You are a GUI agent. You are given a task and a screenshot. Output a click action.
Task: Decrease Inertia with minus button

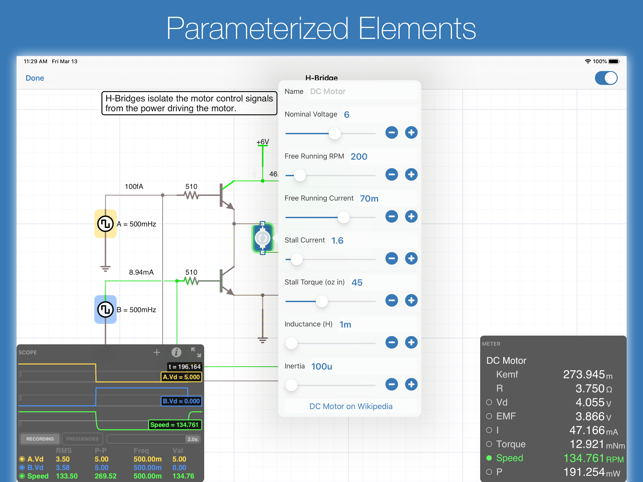[392, 384]
